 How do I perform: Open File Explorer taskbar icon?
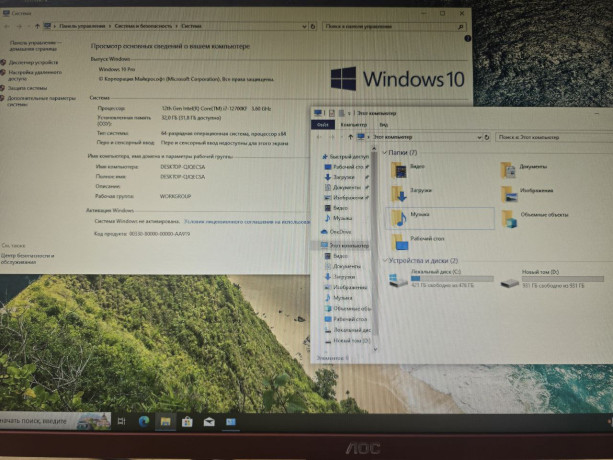(x=165, y=422)
